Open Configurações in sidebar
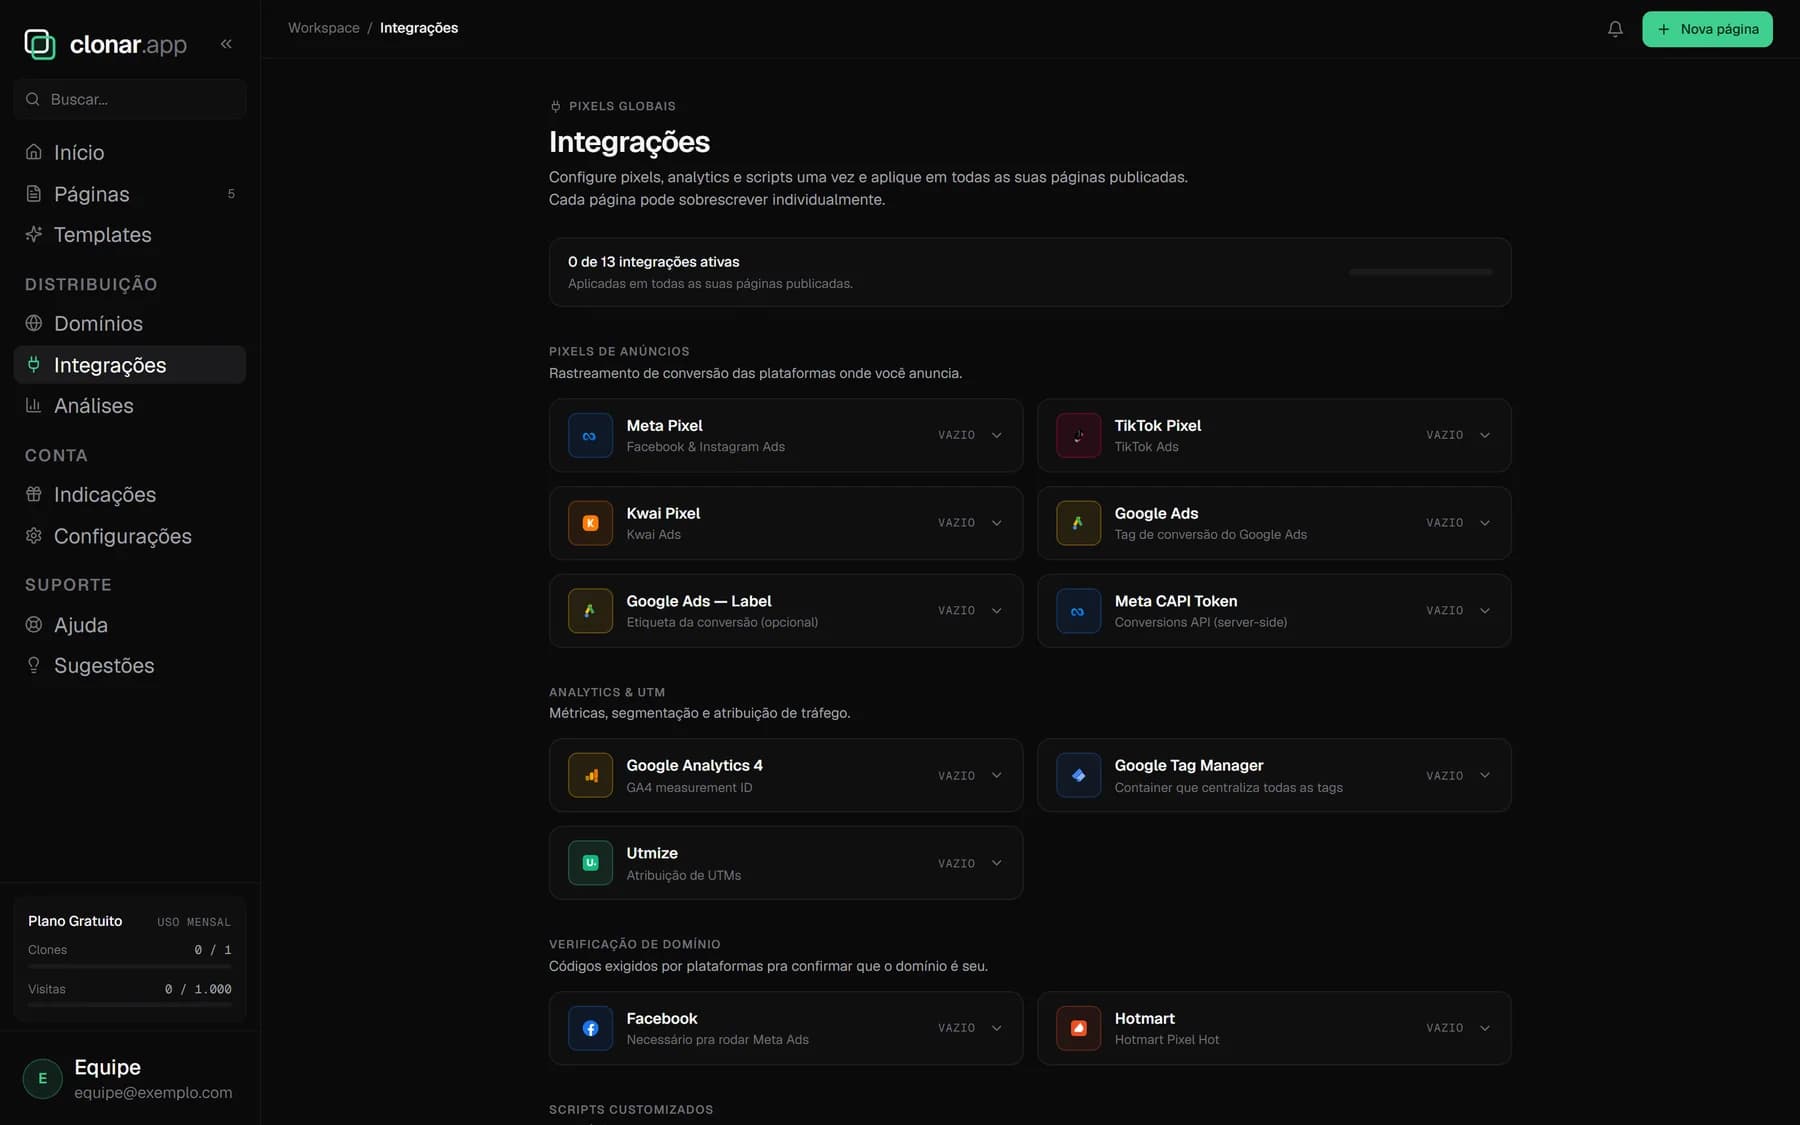Screen dimensions: 1800x1125 [130, 536]
